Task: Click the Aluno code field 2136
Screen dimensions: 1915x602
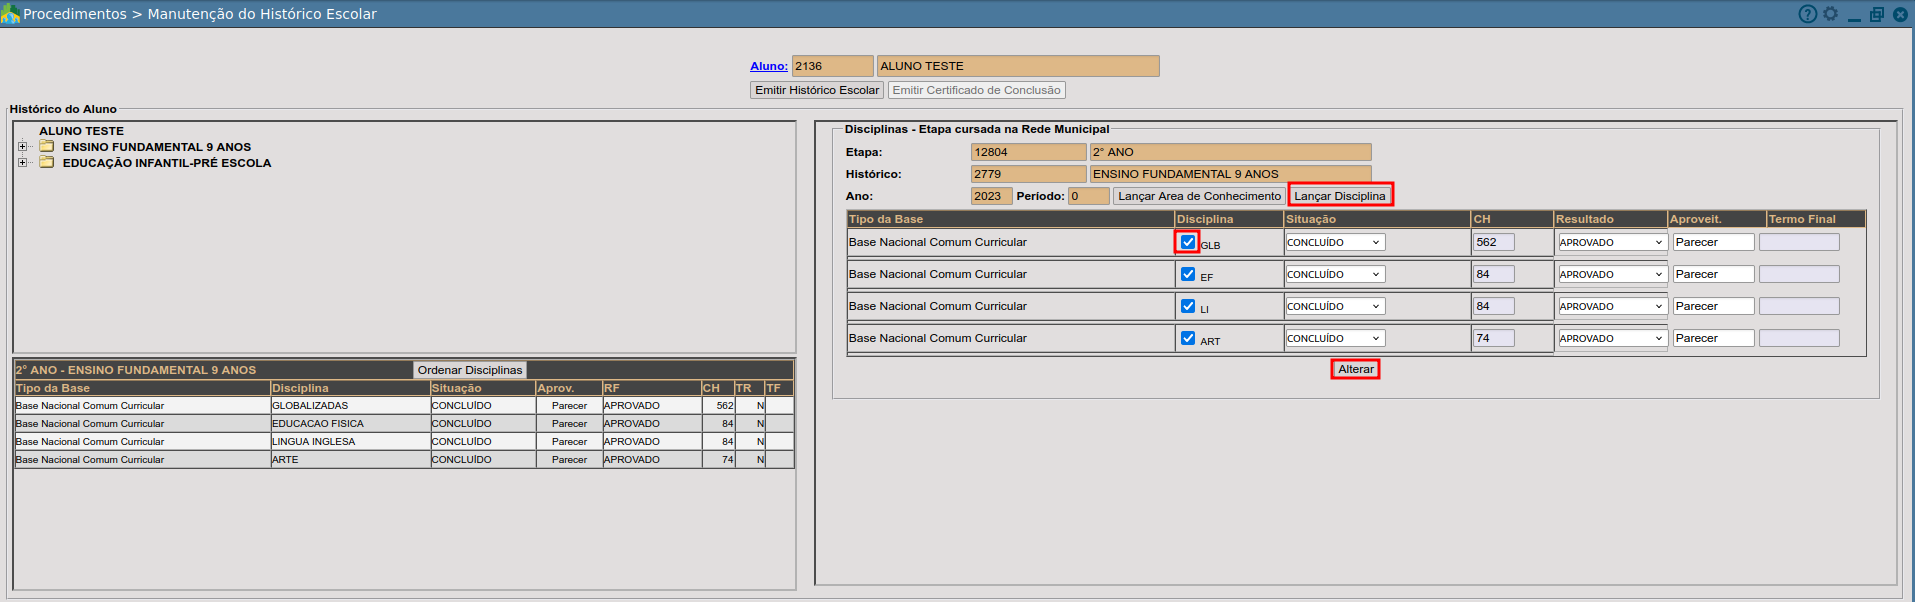Action: pos(832,66)
